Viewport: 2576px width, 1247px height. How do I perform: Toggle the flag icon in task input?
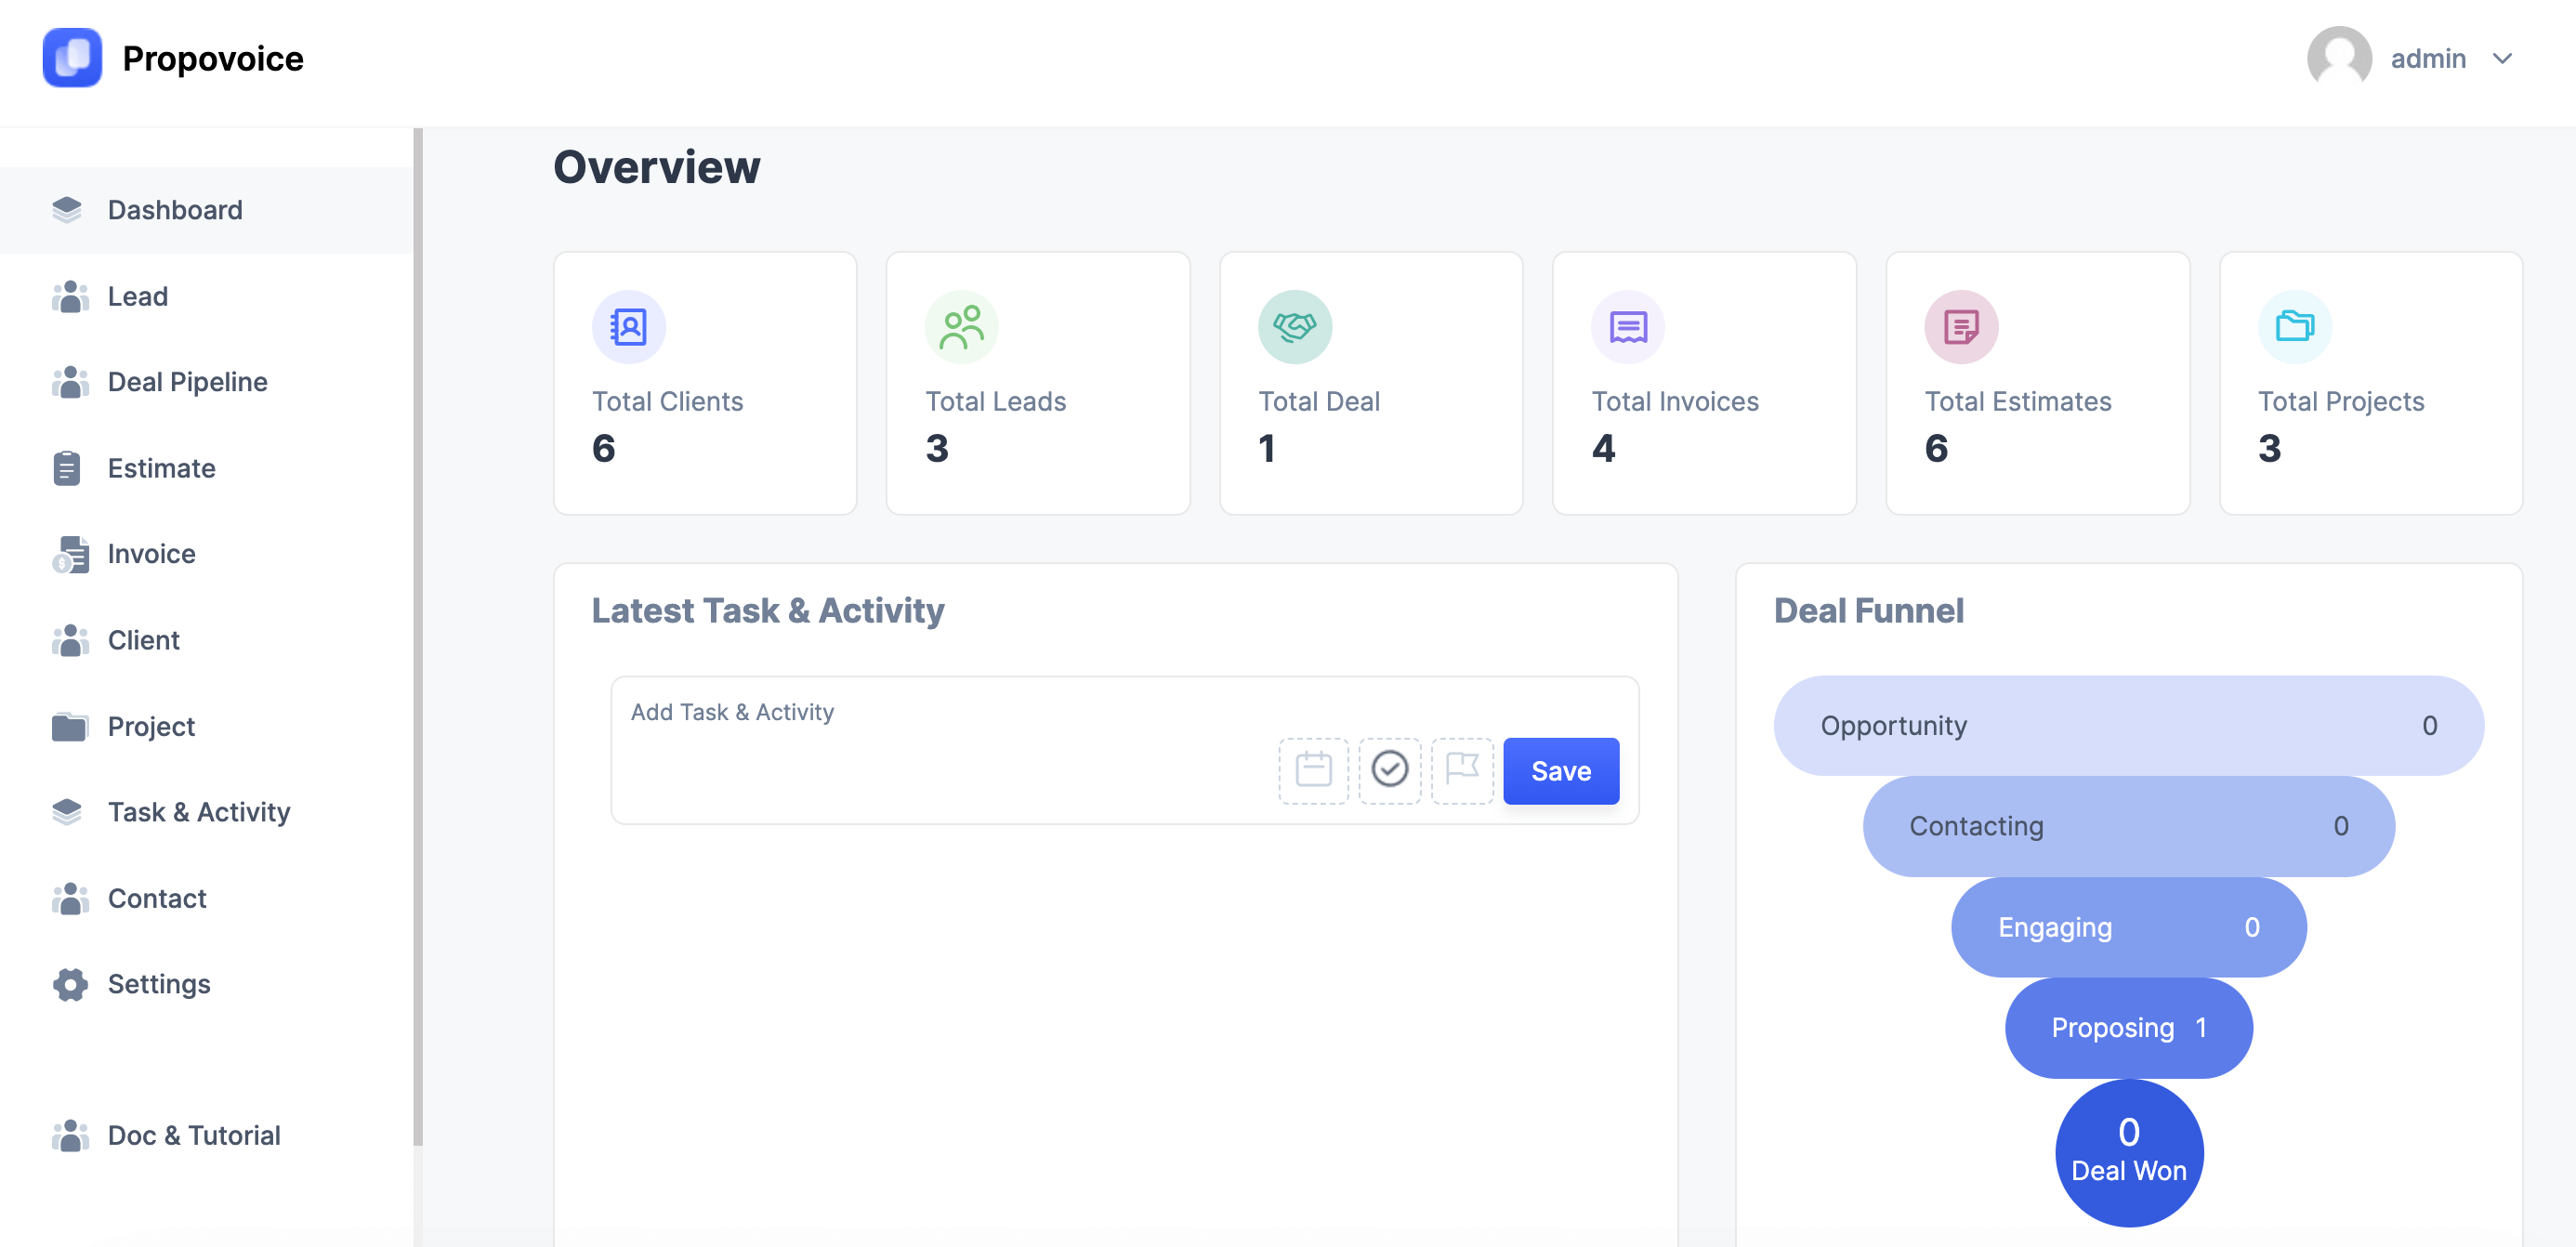1462,768
